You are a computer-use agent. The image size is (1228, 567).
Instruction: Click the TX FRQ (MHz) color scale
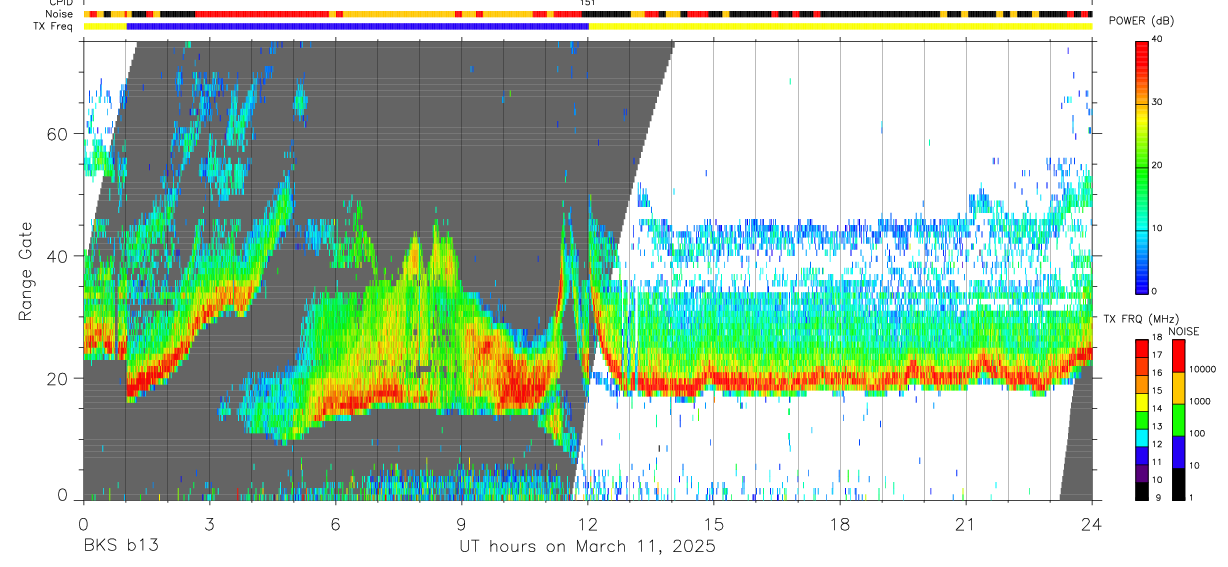[x=1142, y=420]
